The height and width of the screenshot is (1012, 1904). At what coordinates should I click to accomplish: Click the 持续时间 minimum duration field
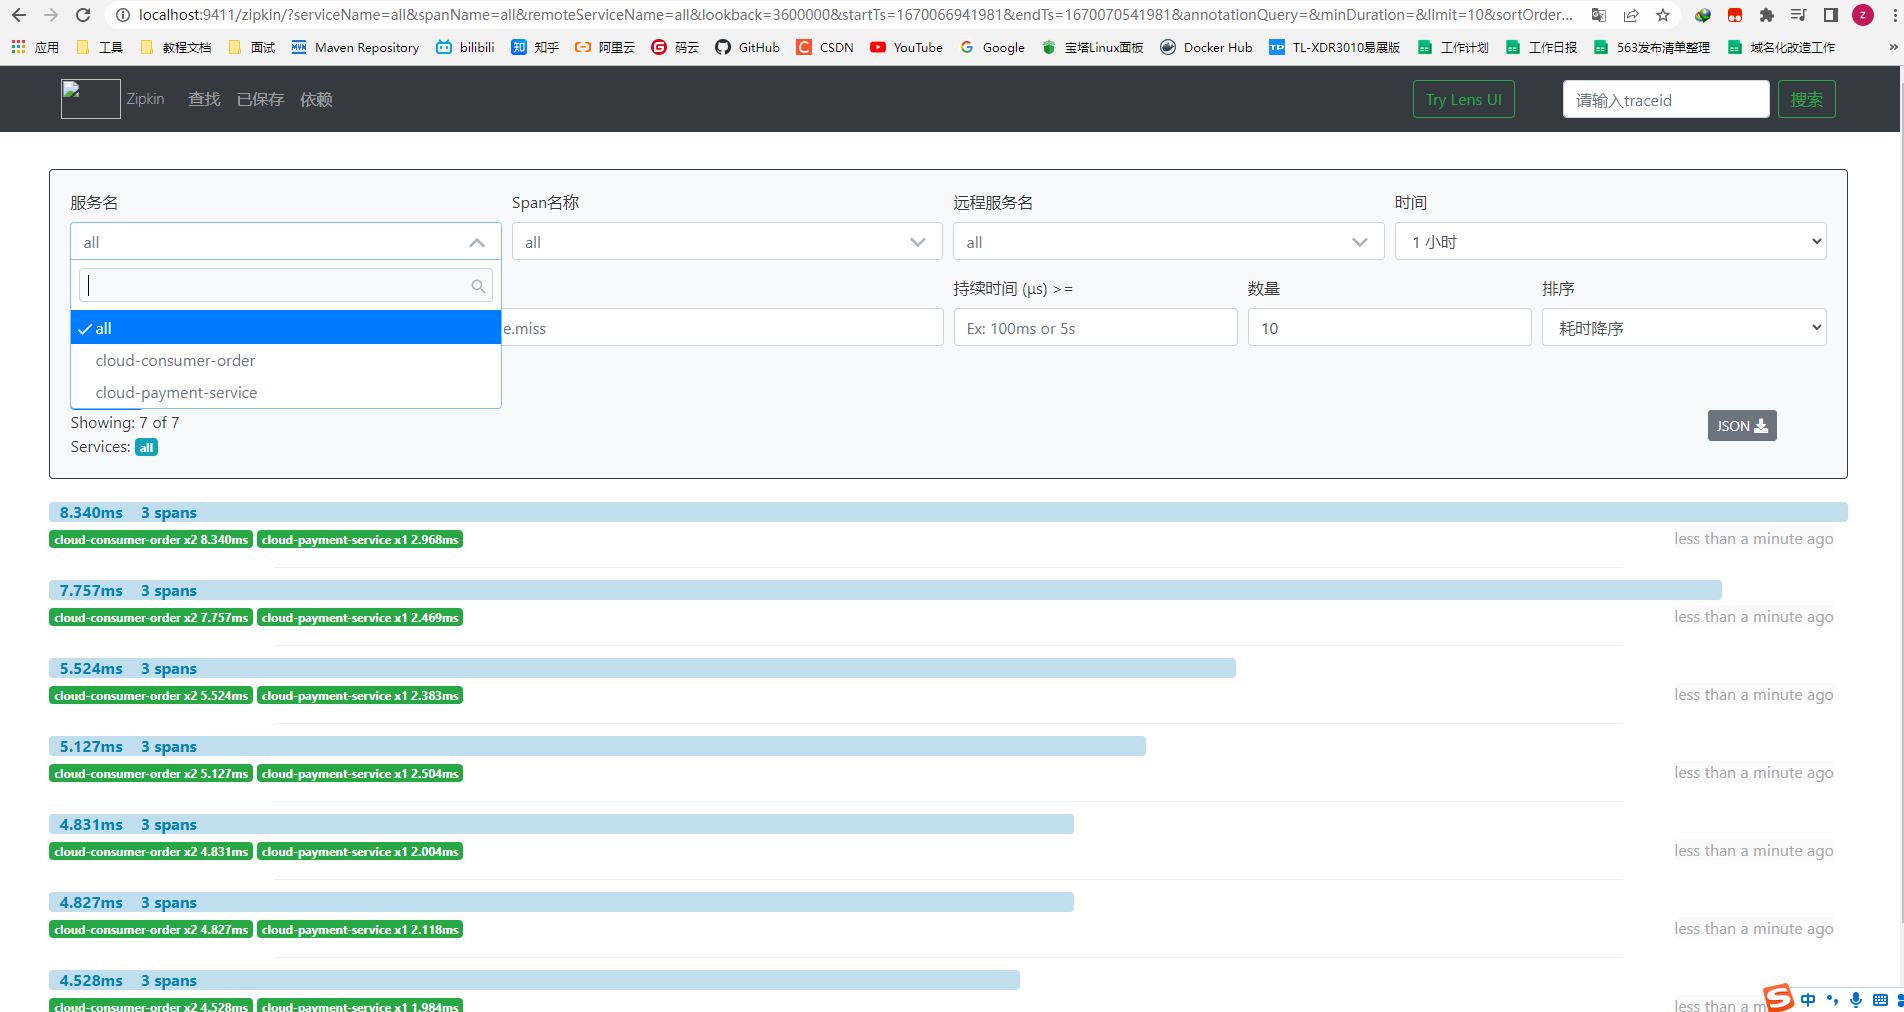(x=1095, y=327)
